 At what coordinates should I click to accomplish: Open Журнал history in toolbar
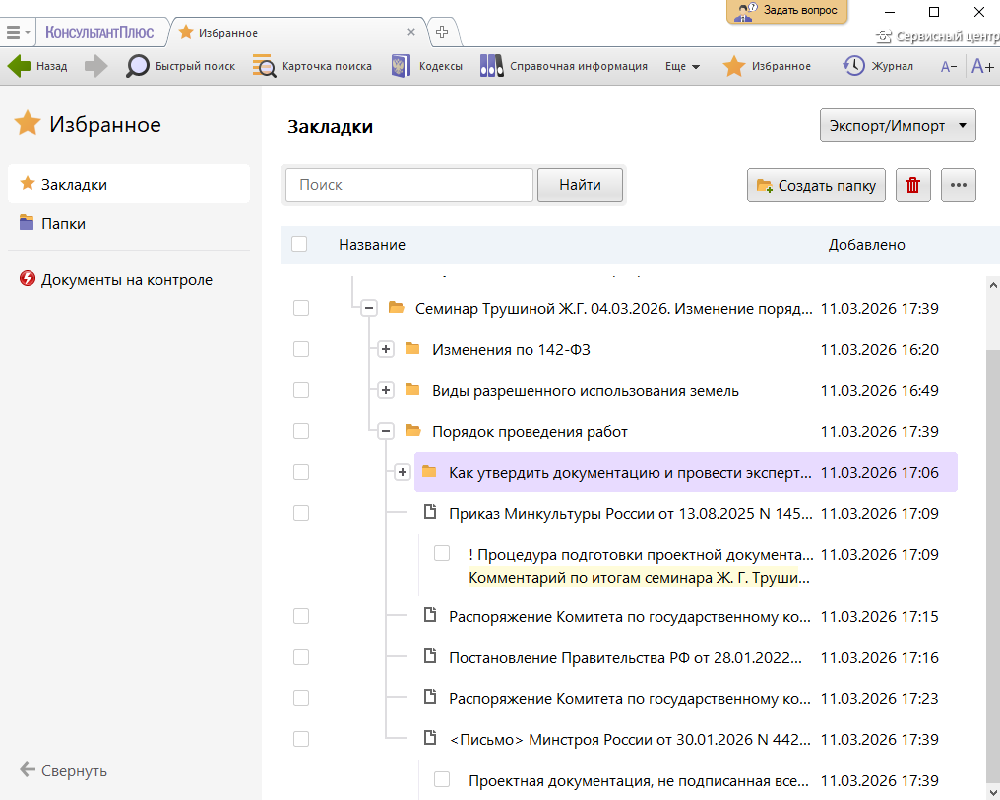(878, 66)
